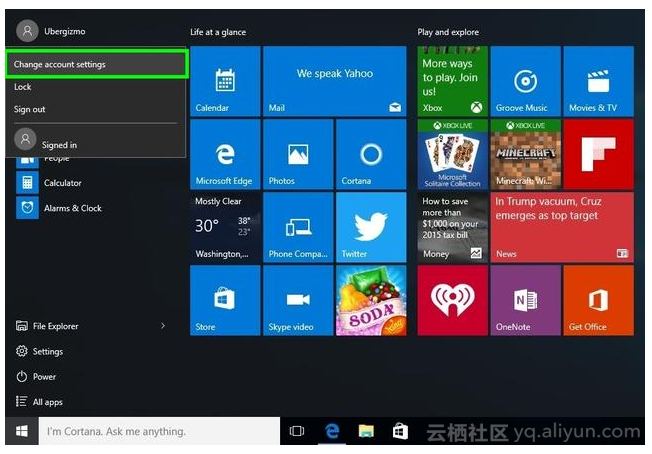Click the Play and explore heading

click(448, 32)
